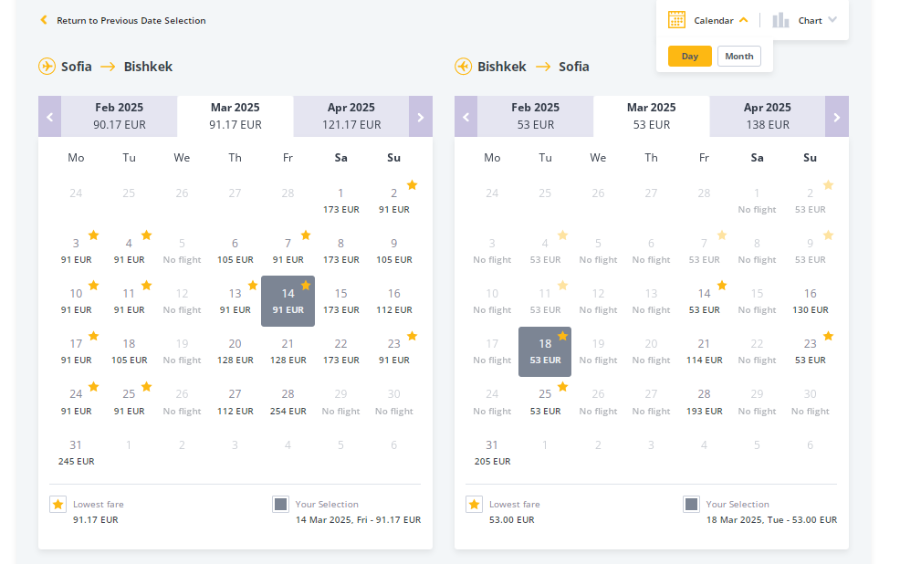Click the back arrow beside Return to Previous Date Selection
The image size is (900, 564).
click(x=44, y=20)
